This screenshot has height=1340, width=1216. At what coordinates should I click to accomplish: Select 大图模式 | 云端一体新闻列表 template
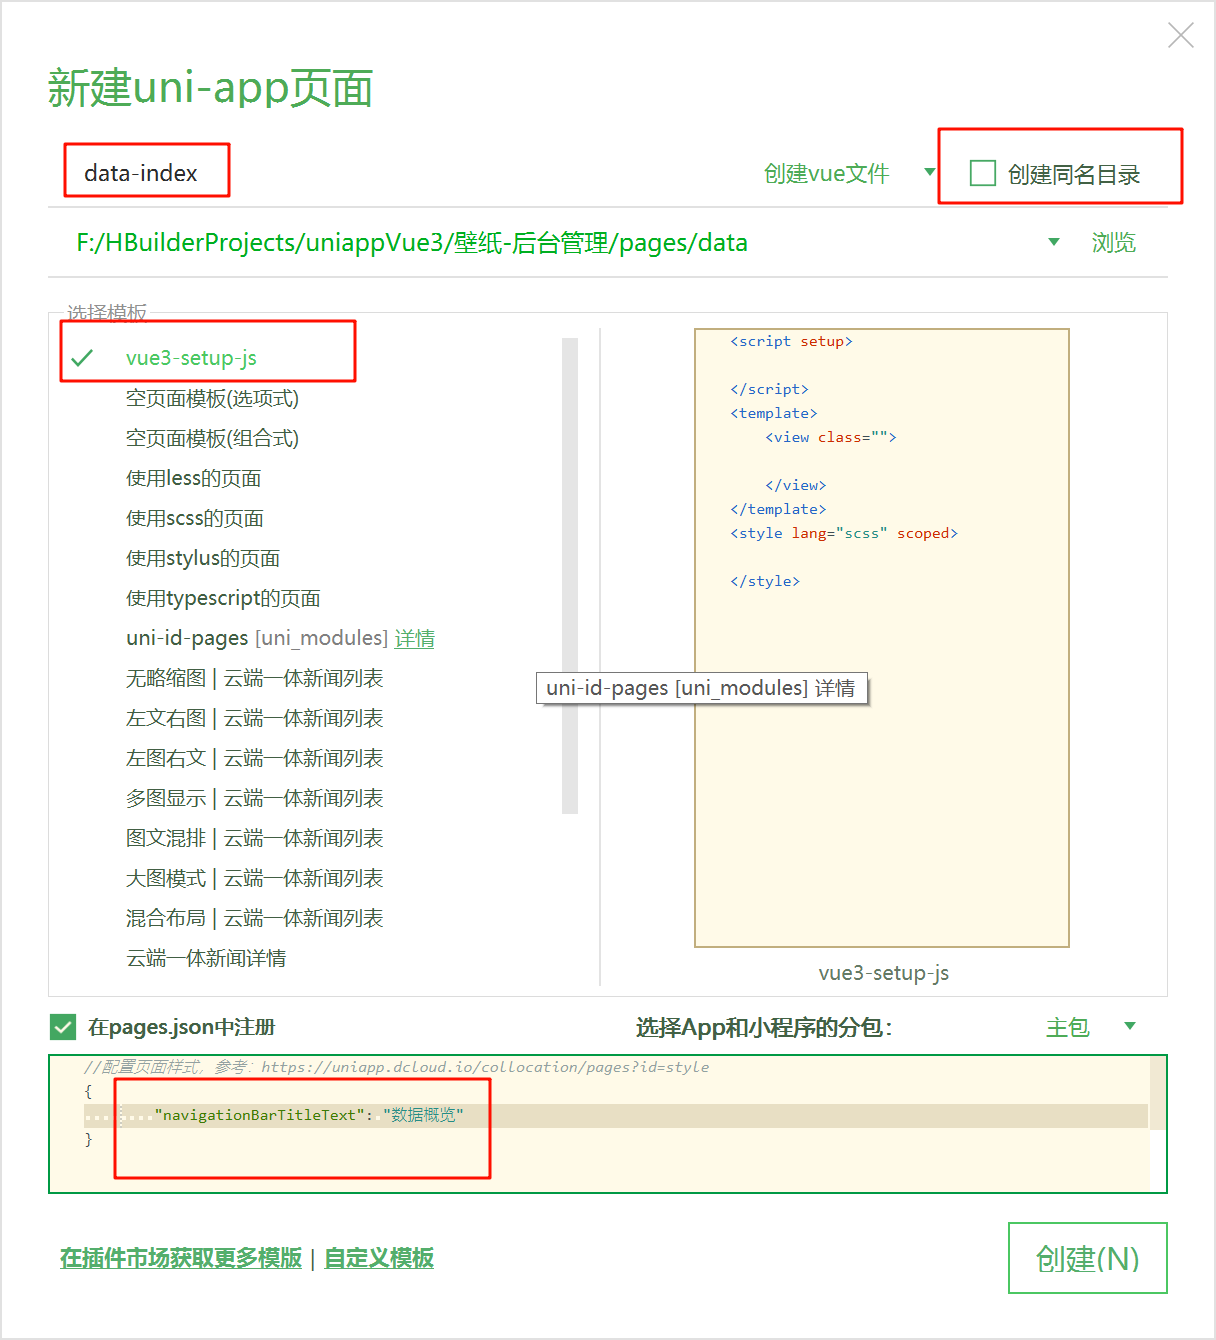[x=254, y=878]
